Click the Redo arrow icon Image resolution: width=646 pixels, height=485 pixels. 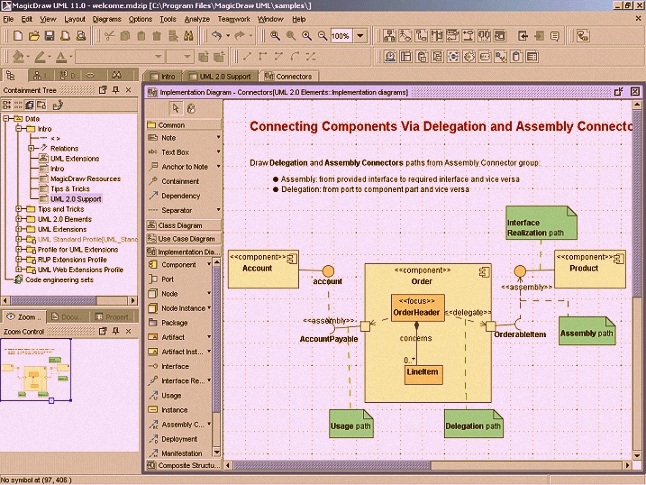click(x=239, y=36)
